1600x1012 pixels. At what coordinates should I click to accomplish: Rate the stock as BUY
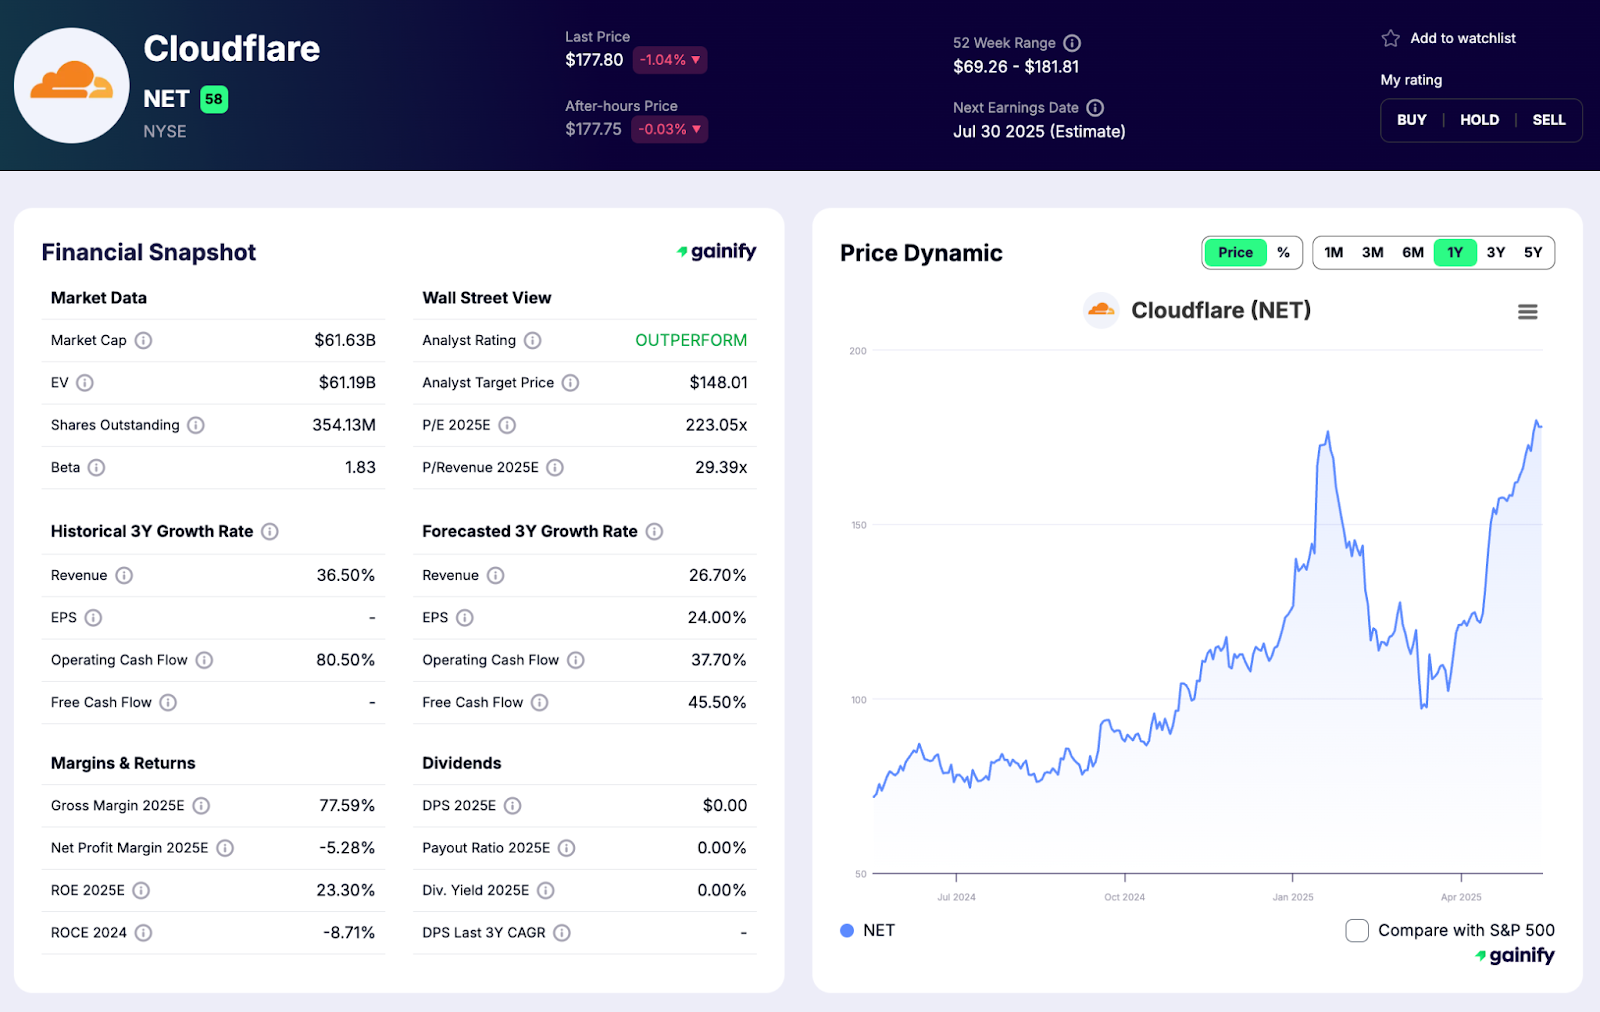1412,120
